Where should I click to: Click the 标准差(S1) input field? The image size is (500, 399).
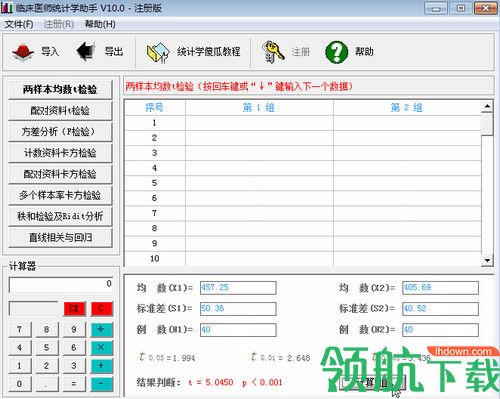pyautogui.click(x=238, y=309)
